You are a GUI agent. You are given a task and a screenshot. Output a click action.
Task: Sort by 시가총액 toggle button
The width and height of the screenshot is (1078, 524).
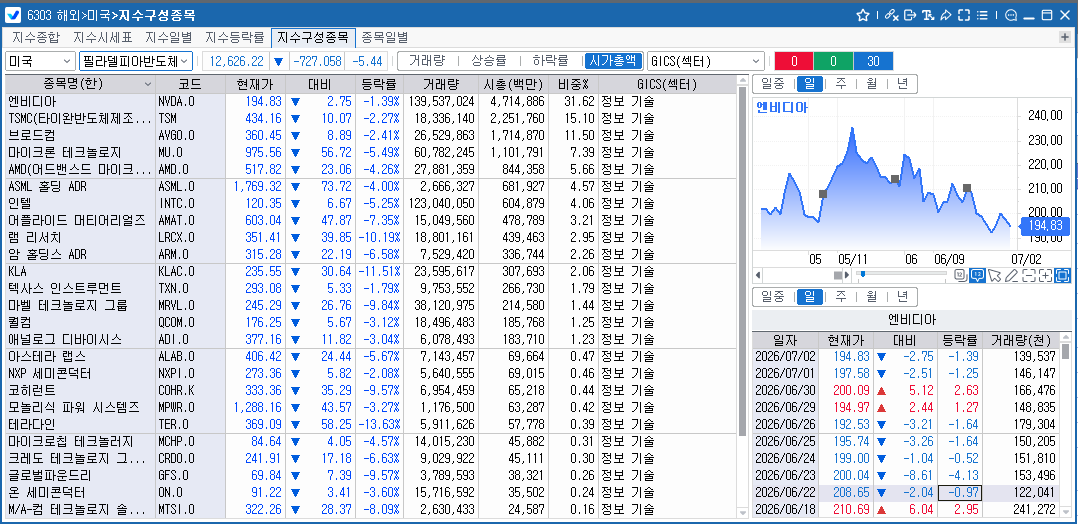point(614,61)
